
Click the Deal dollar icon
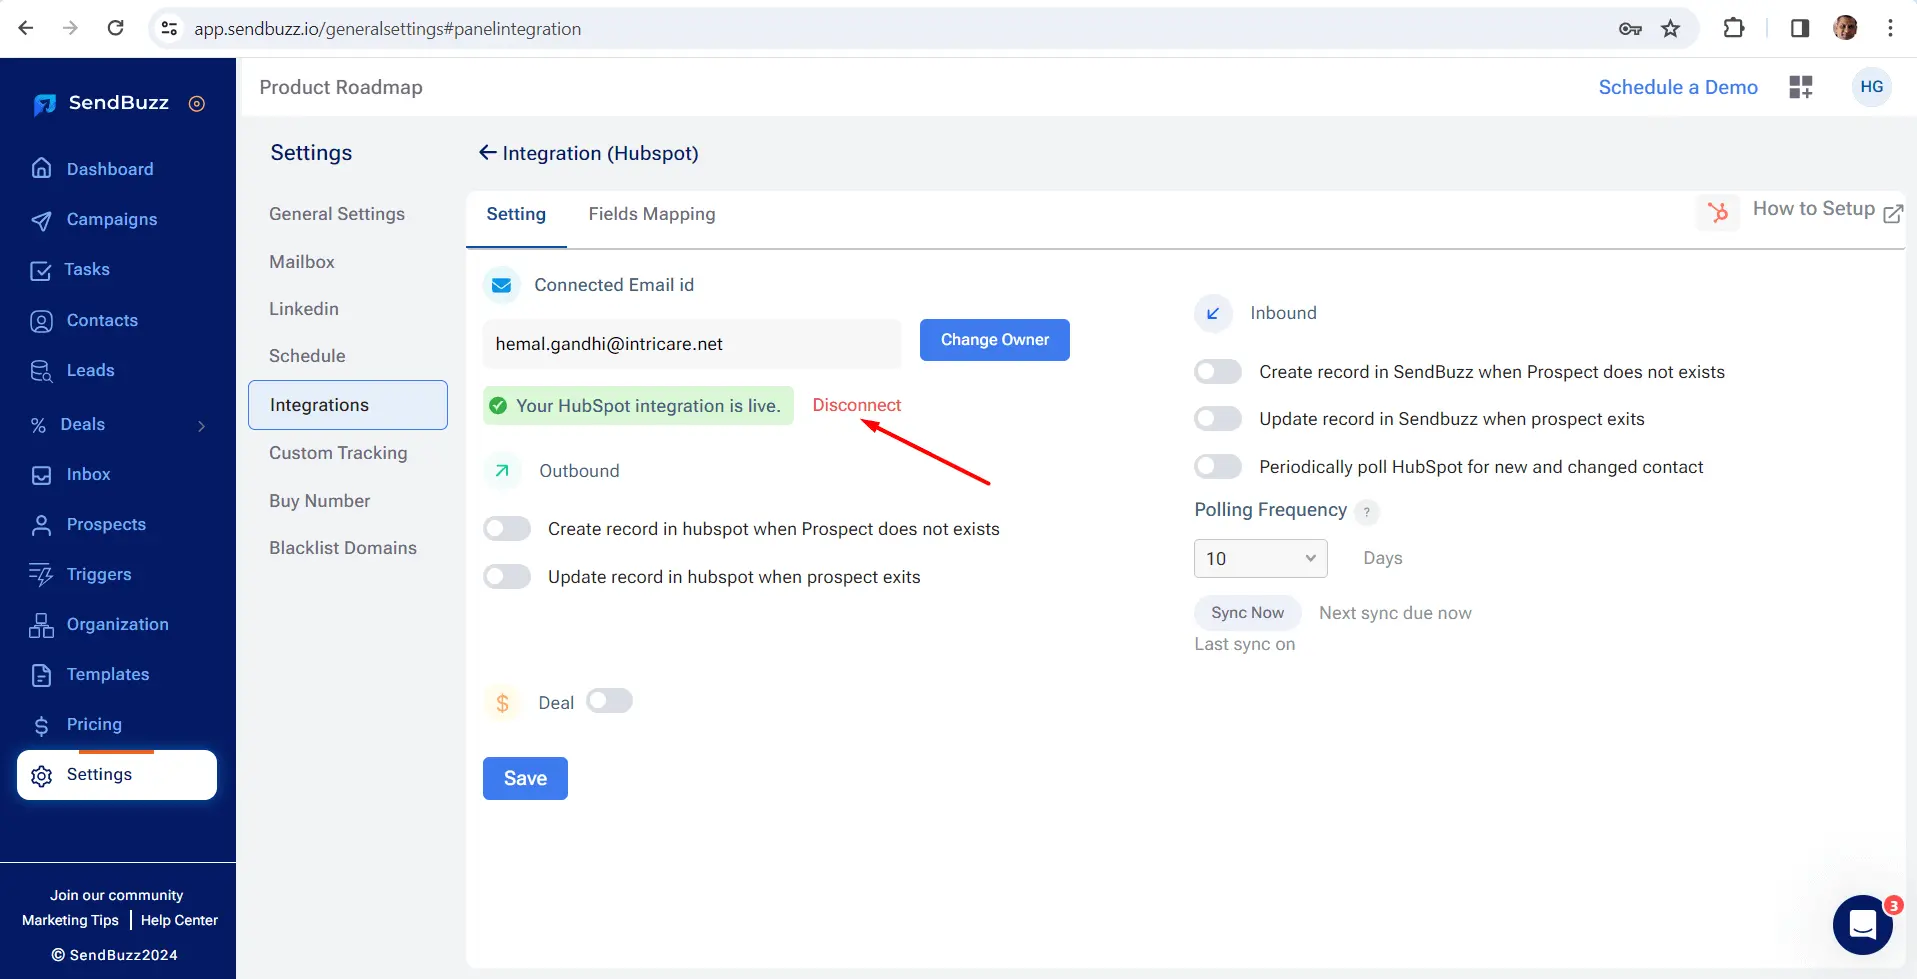502,703
